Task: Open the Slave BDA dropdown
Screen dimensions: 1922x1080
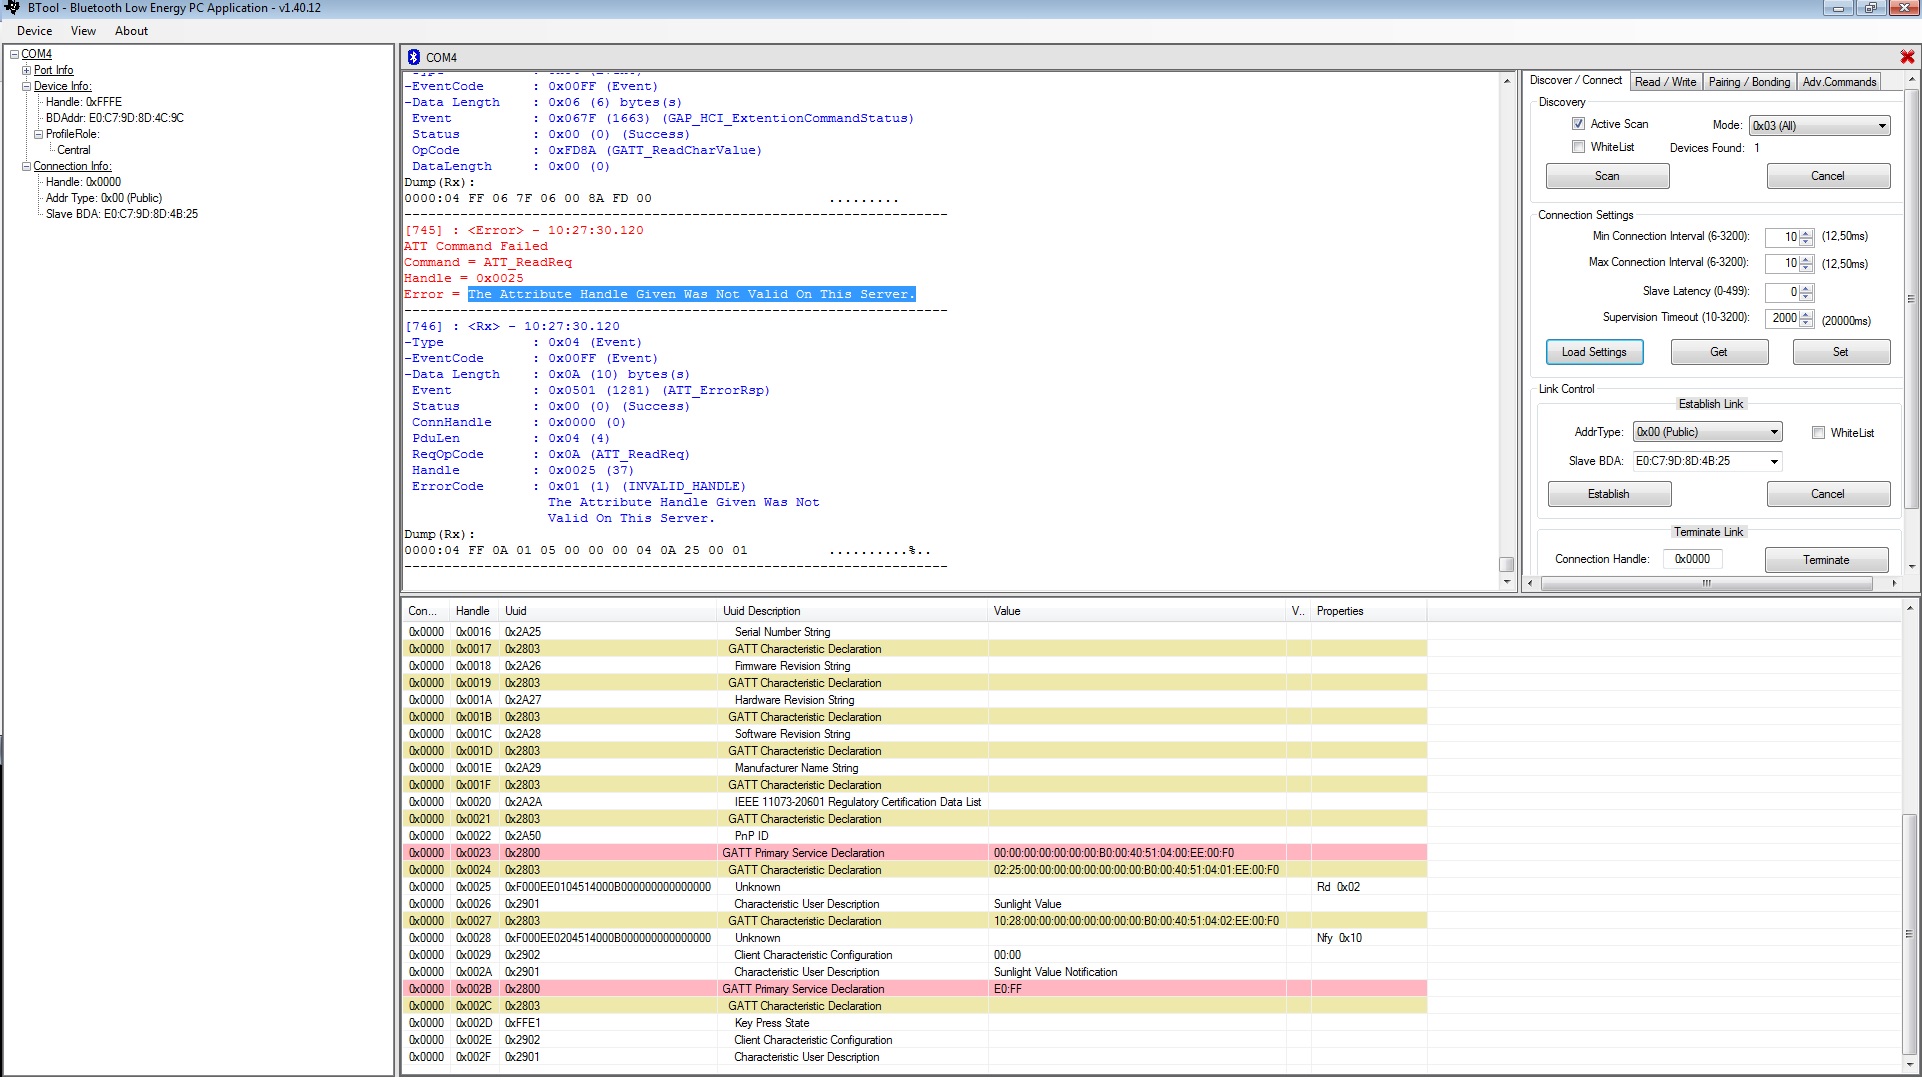Action: click(1774, 461)
